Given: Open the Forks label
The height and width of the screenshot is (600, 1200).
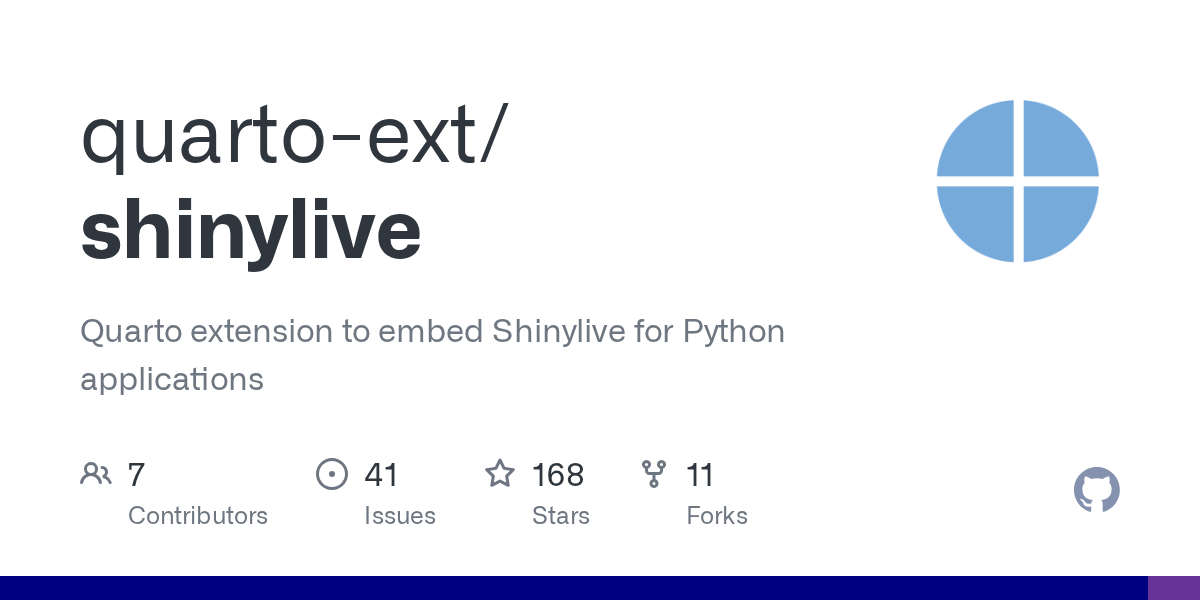Looking at the screenshot, I should (717, 516).
